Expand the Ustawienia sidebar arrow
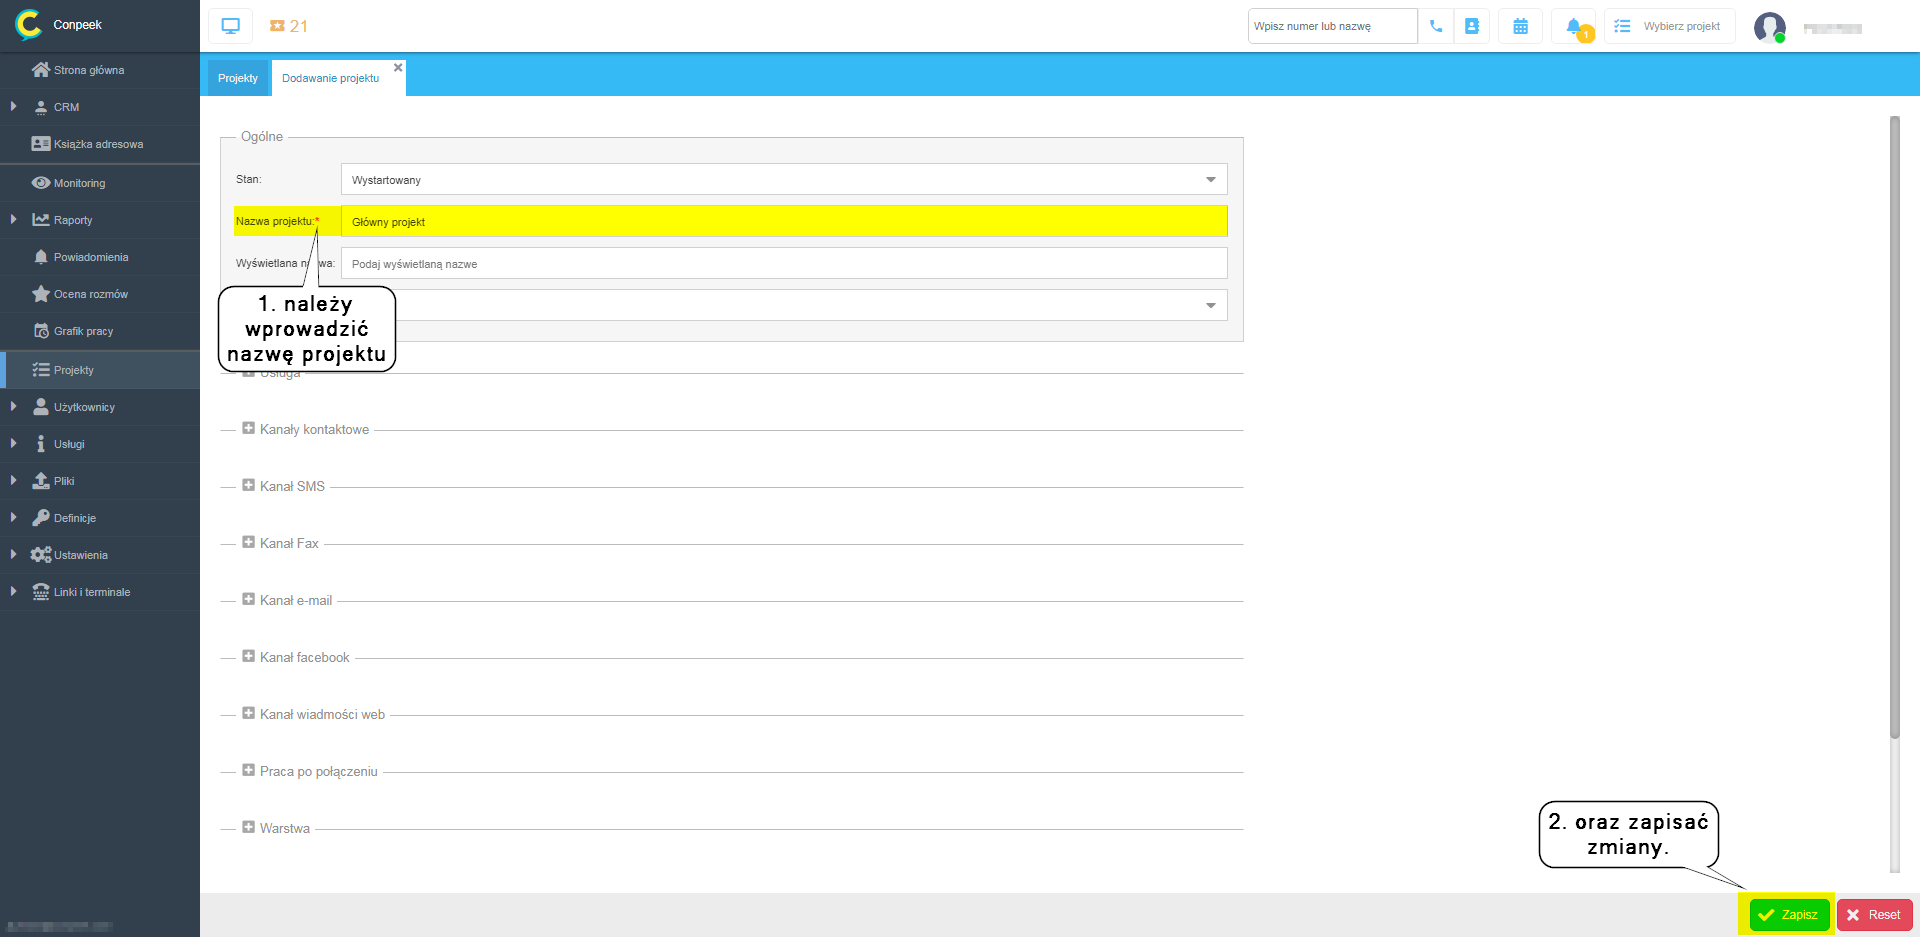This screenshot has height=937, width=1920. 13,554
